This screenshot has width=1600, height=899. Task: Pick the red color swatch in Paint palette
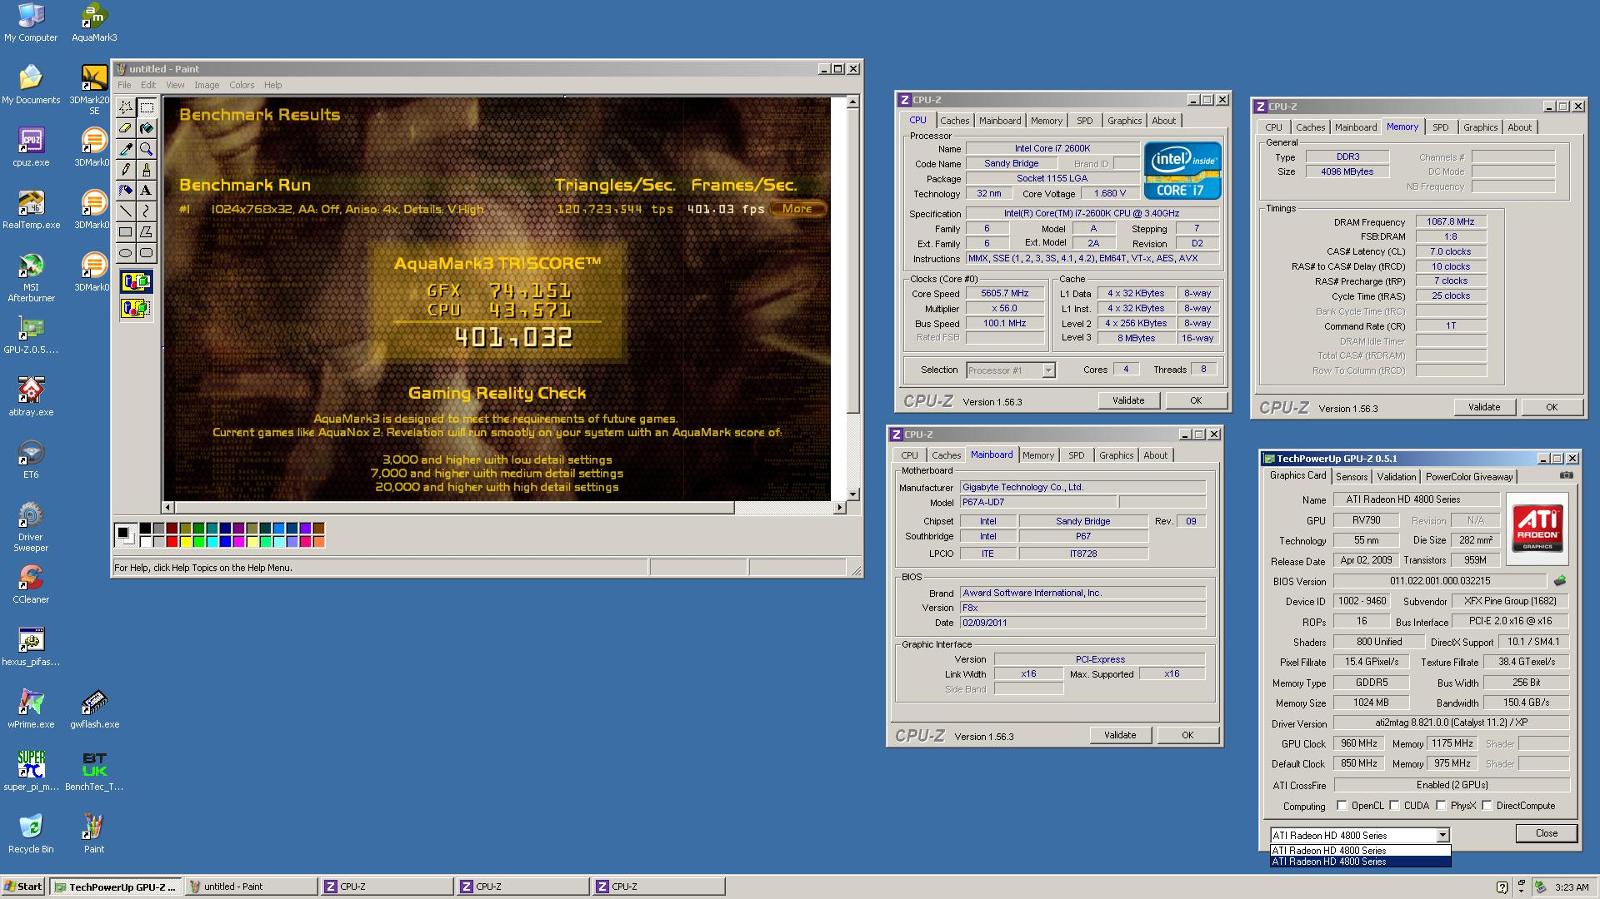click(x=172, y=542)
